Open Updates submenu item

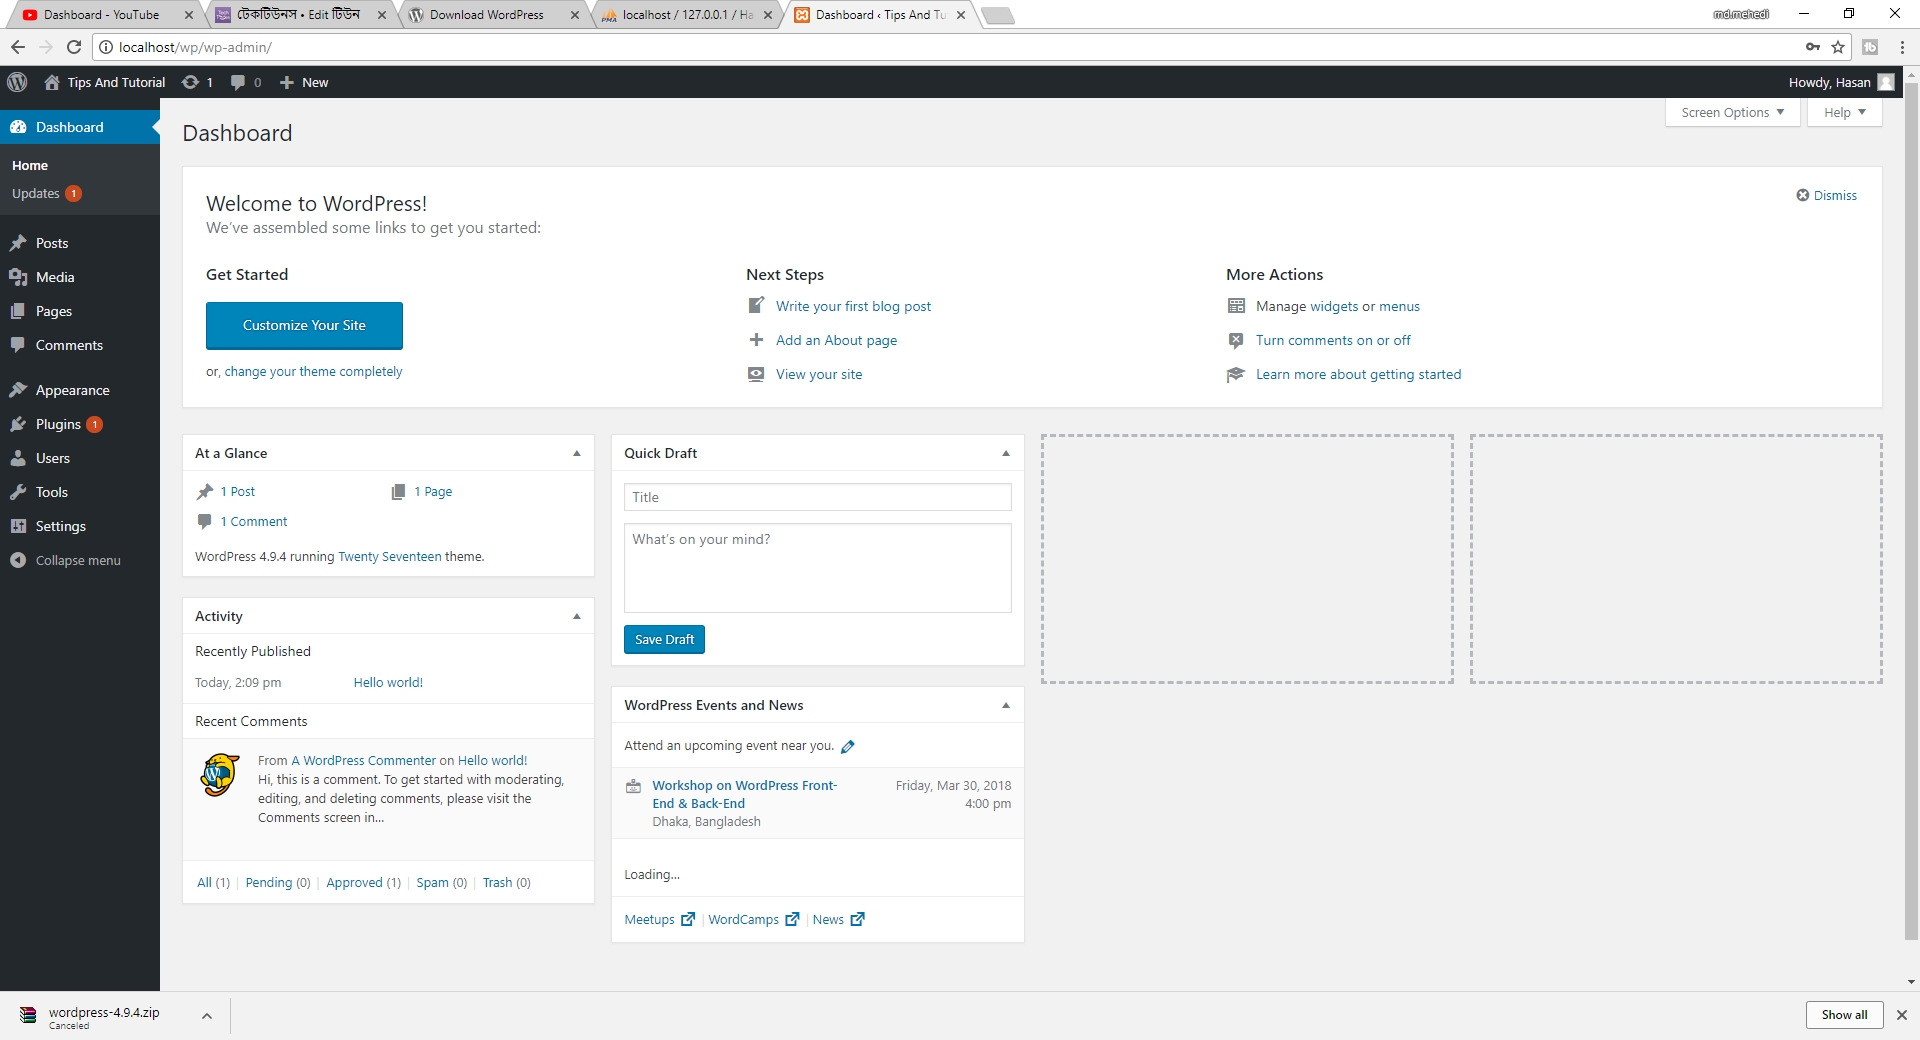(46, 193)
